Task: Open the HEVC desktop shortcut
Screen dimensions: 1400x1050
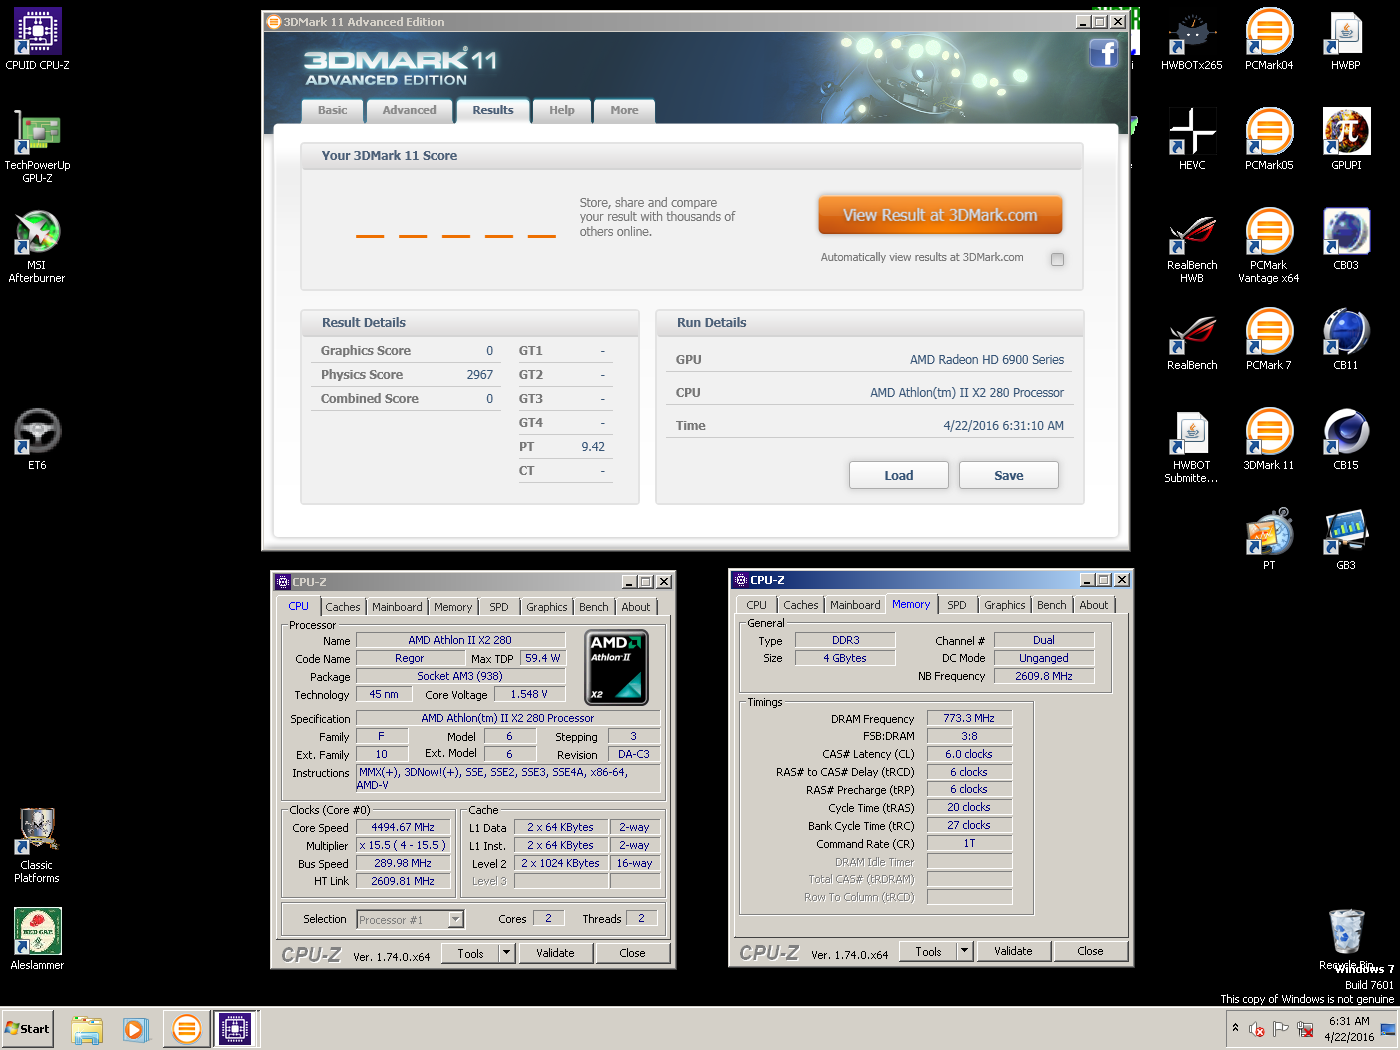Action: [1192, 140]
